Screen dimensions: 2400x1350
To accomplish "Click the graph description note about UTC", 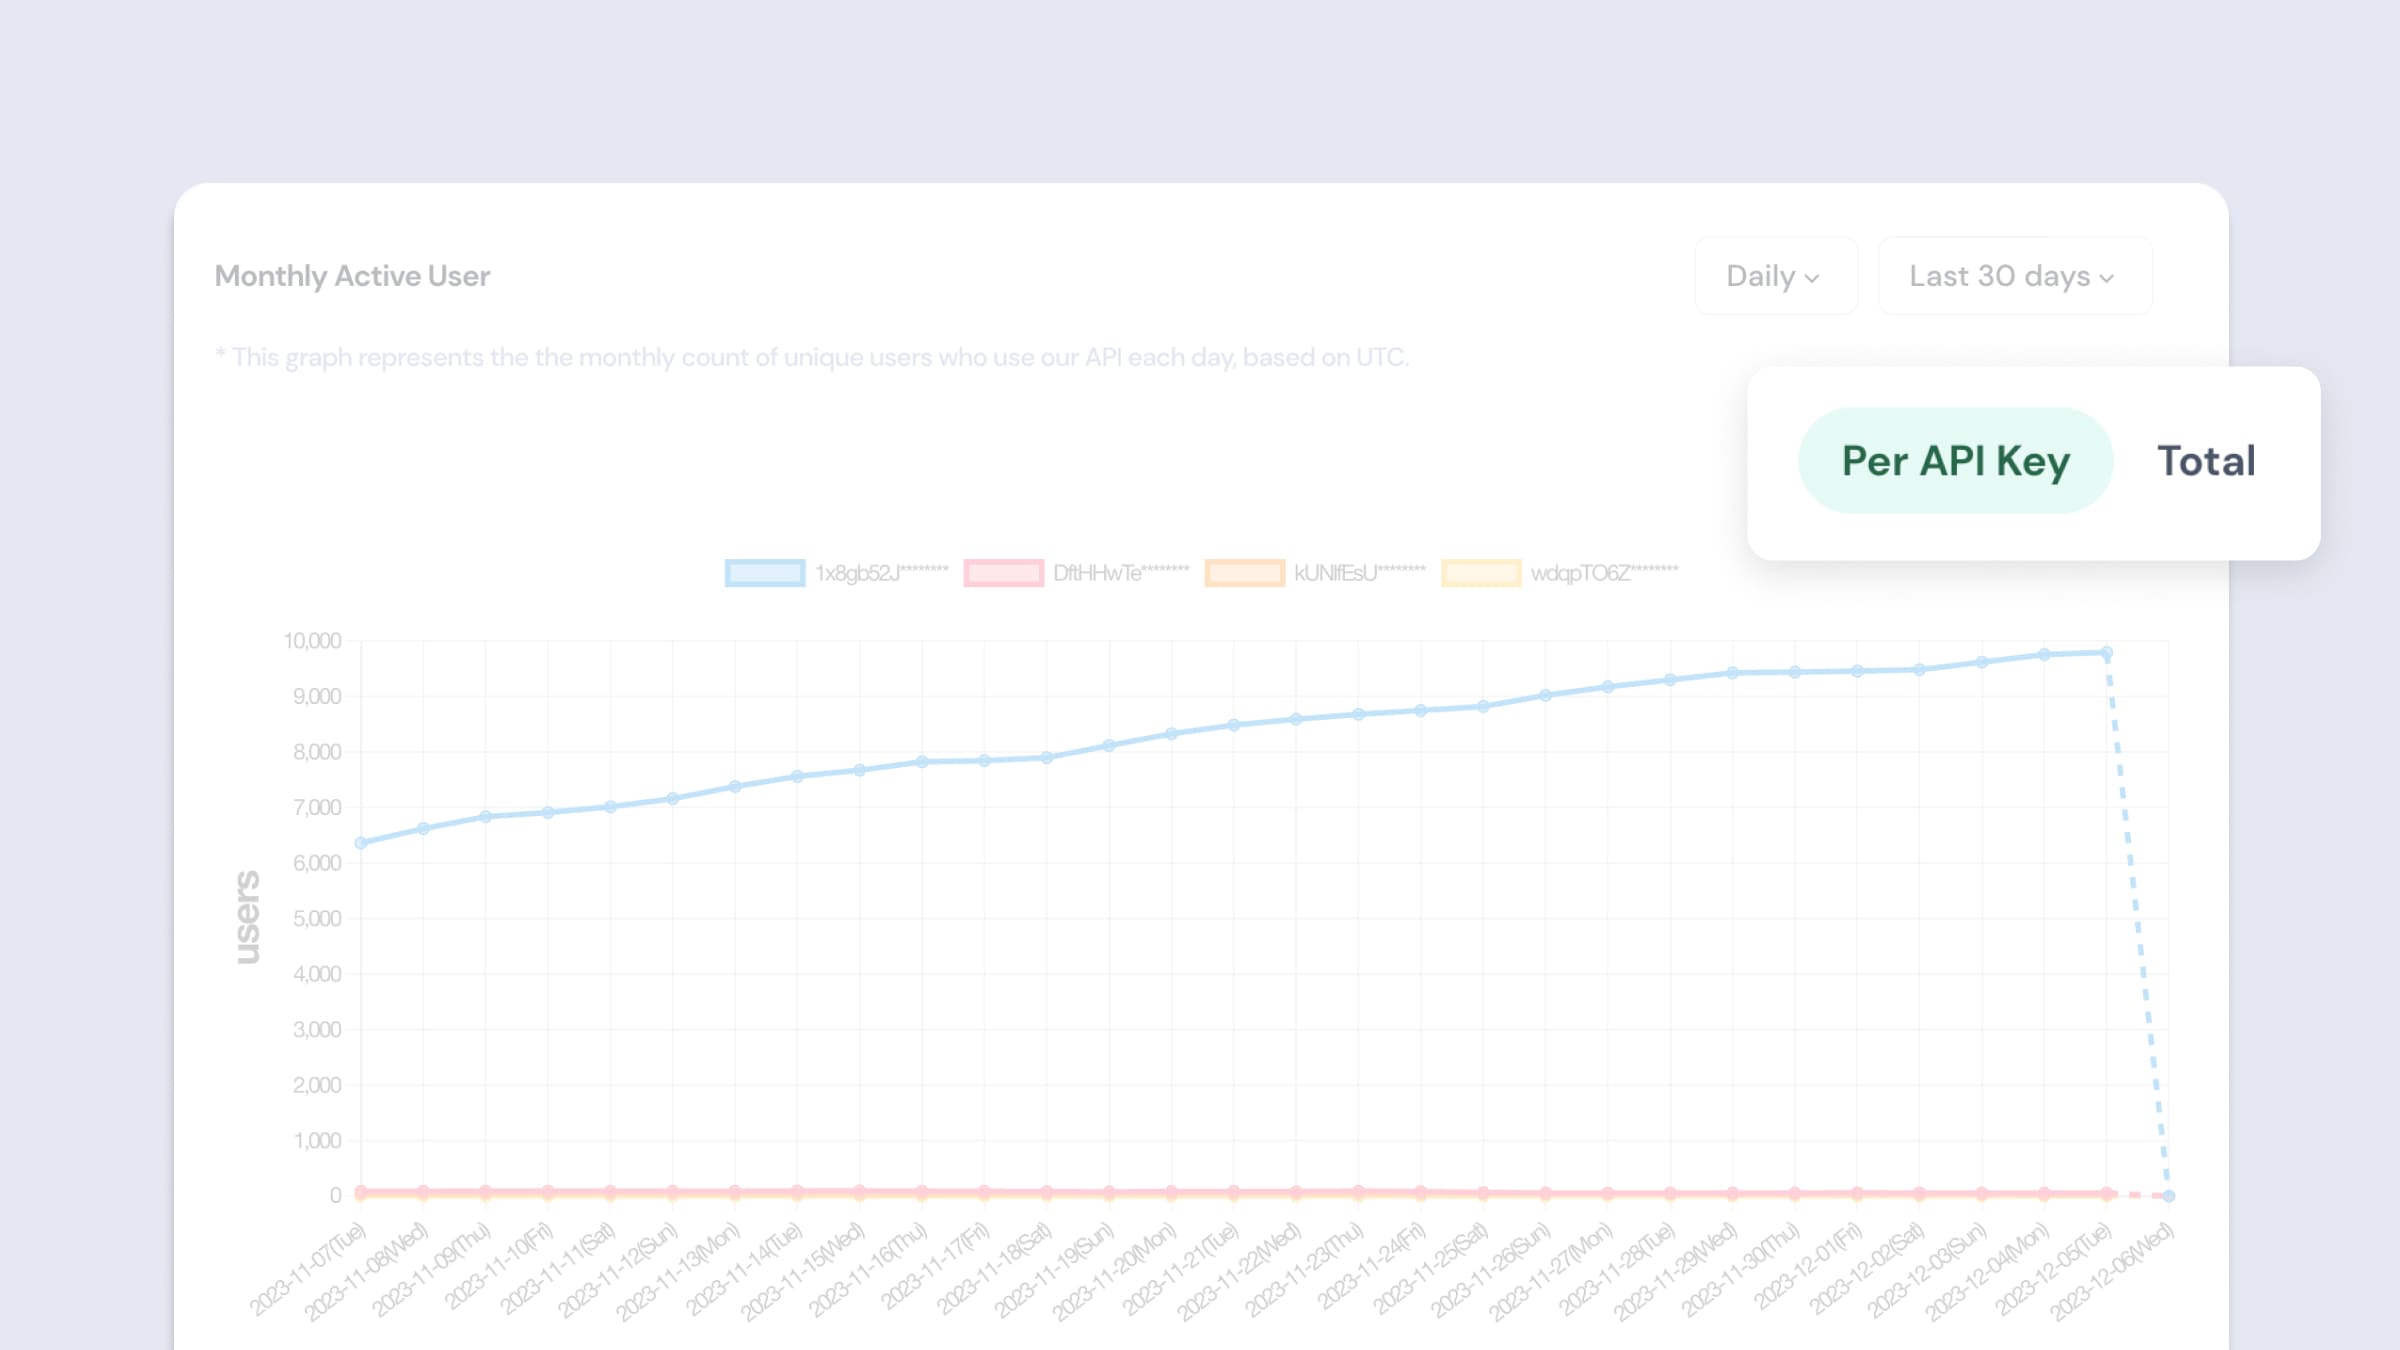I will coord(812,357).
